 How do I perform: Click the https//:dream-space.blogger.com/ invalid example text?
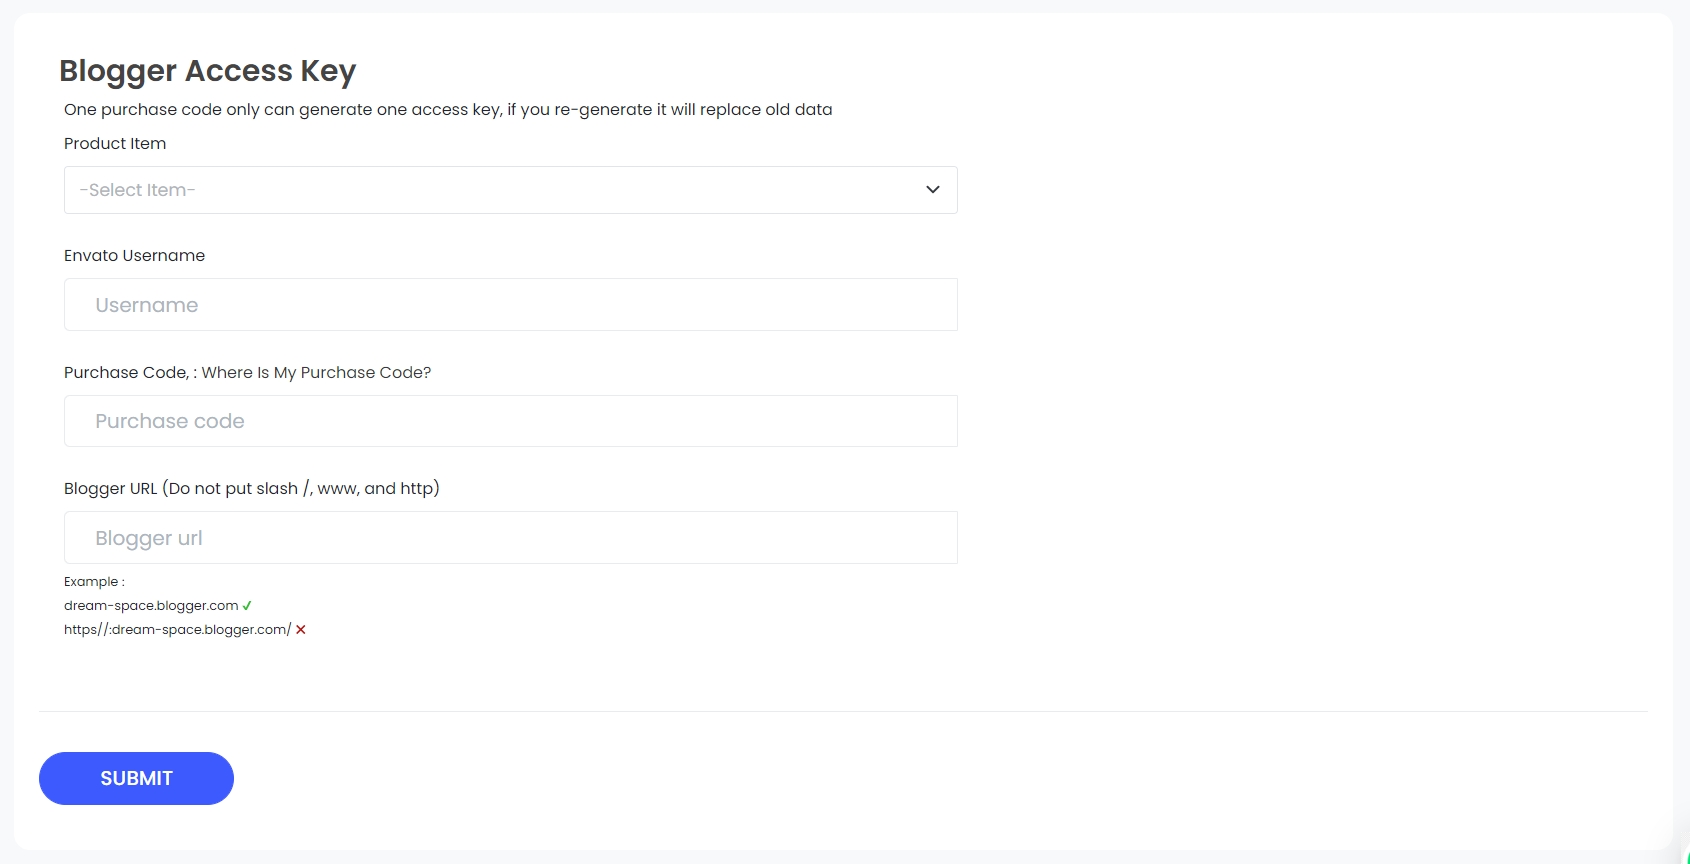tap(177, 630)
